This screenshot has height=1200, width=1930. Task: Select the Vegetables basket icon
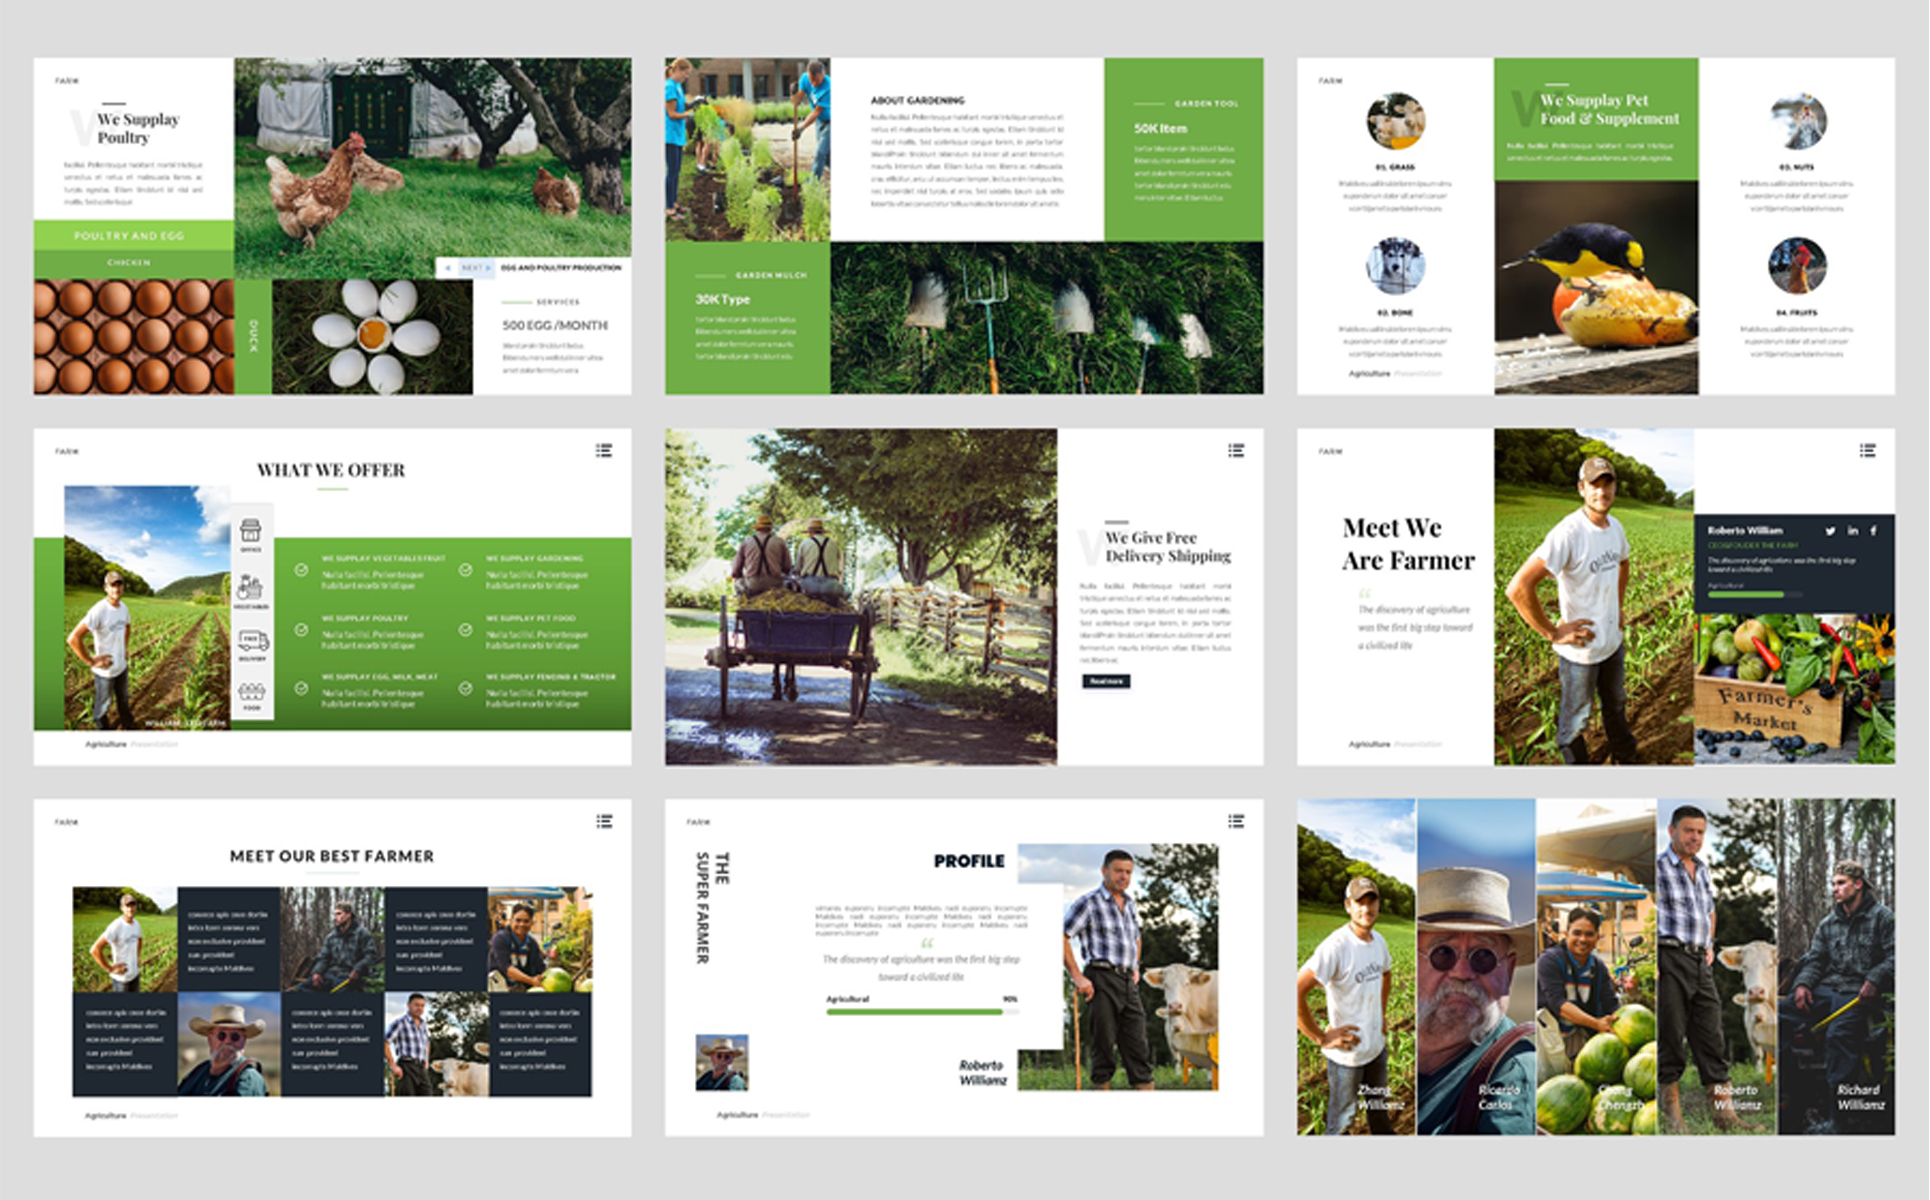250,587
